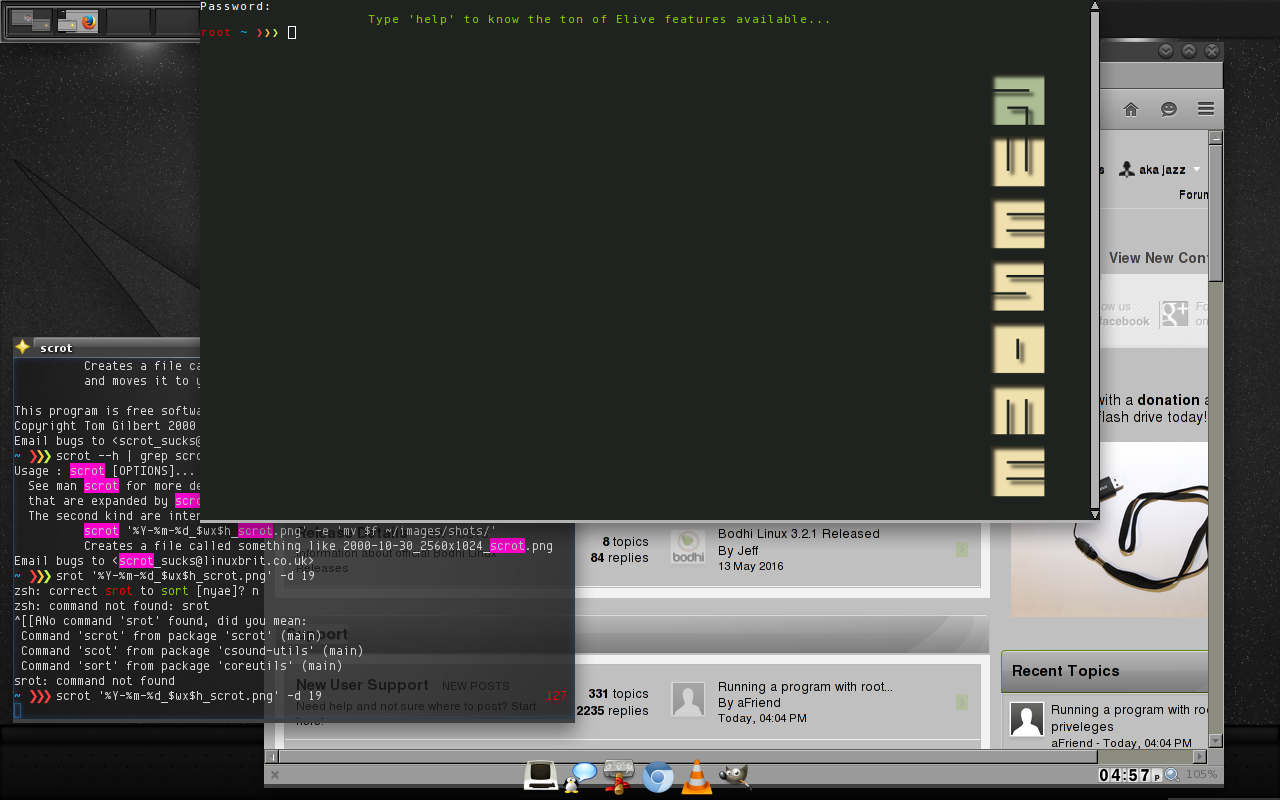The height and width of the screenshot is (800, 1280).
Task: Open the Firefox home page button
Action: pos(1131,109)
